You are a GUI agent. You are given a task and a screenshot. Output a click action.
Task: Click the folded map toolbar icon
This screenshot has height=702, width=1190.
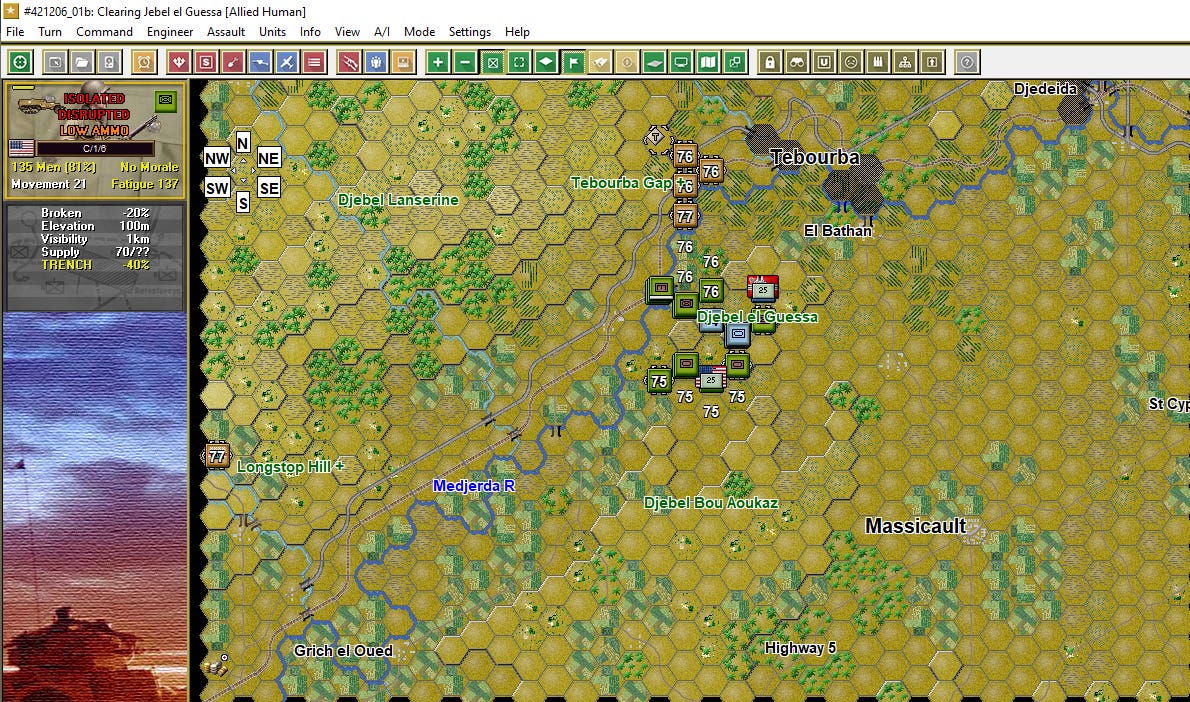pyautogui.click(x=708, y=62)
